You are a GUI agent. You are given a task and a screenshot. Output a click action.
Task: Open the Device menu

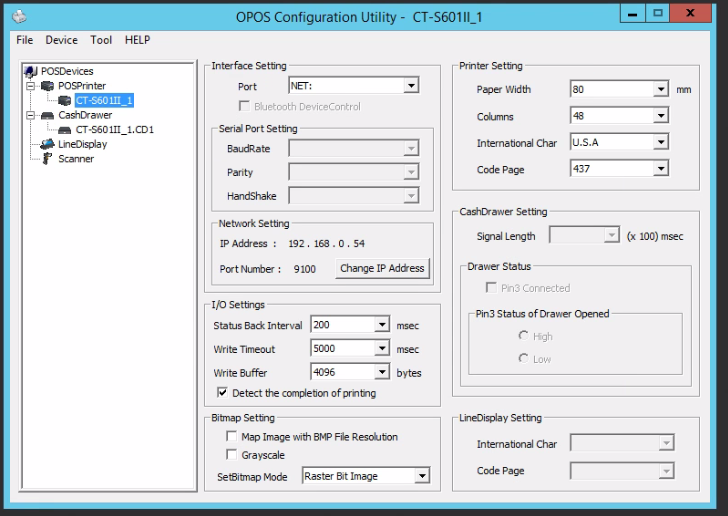click(x=61, y=40)
